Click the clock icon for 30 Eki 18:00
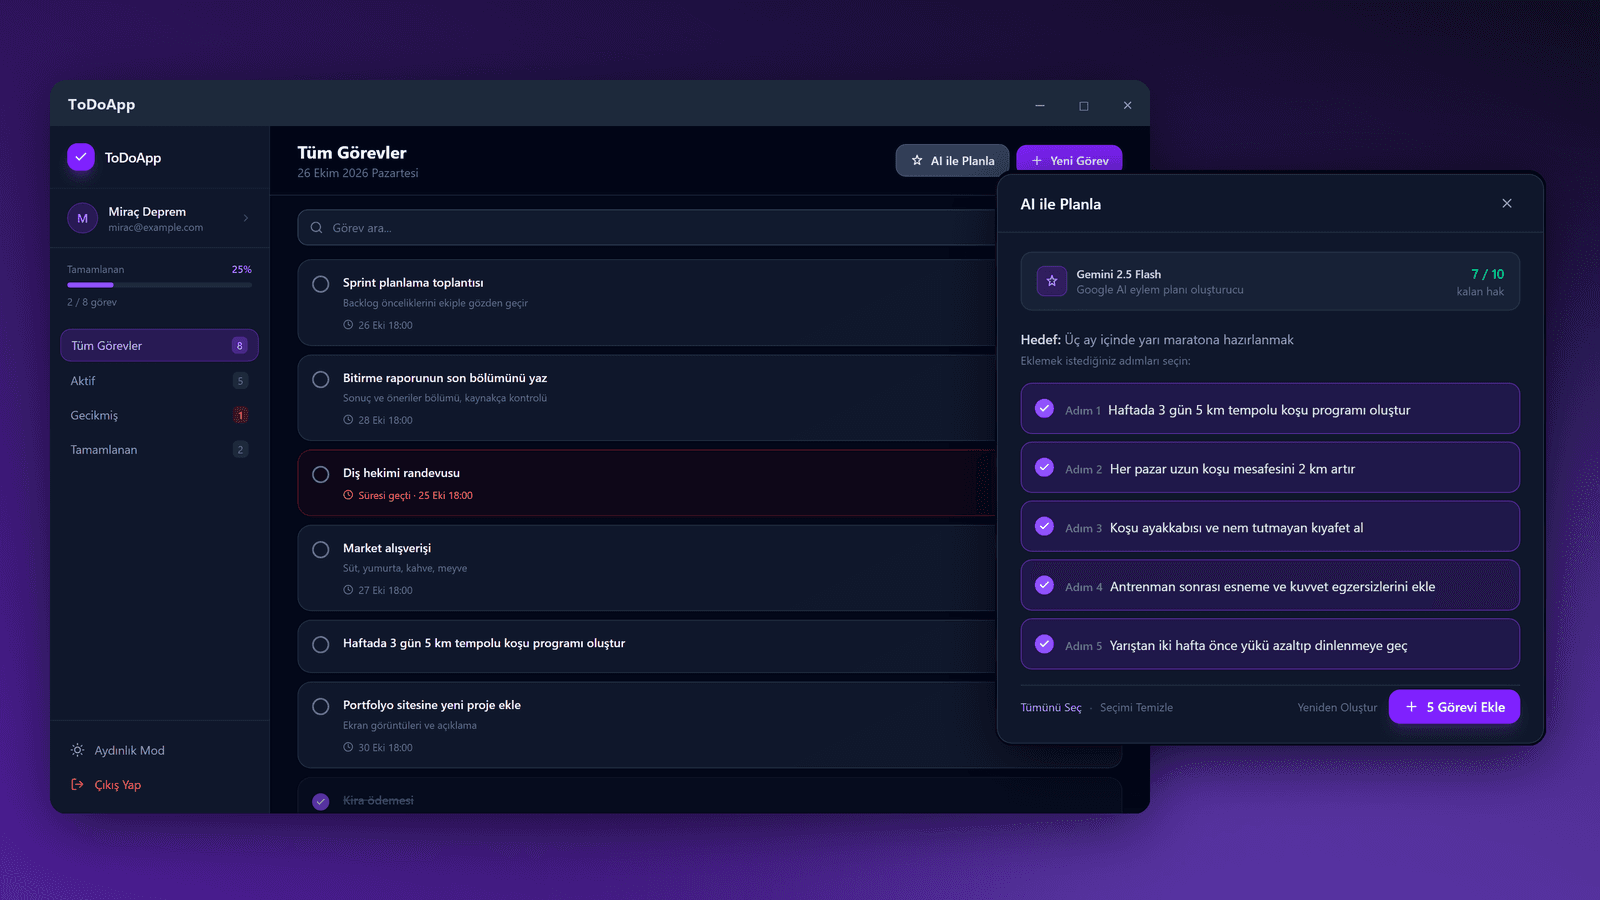Screen dimensions: 1600x900 [x=348, y=747]
